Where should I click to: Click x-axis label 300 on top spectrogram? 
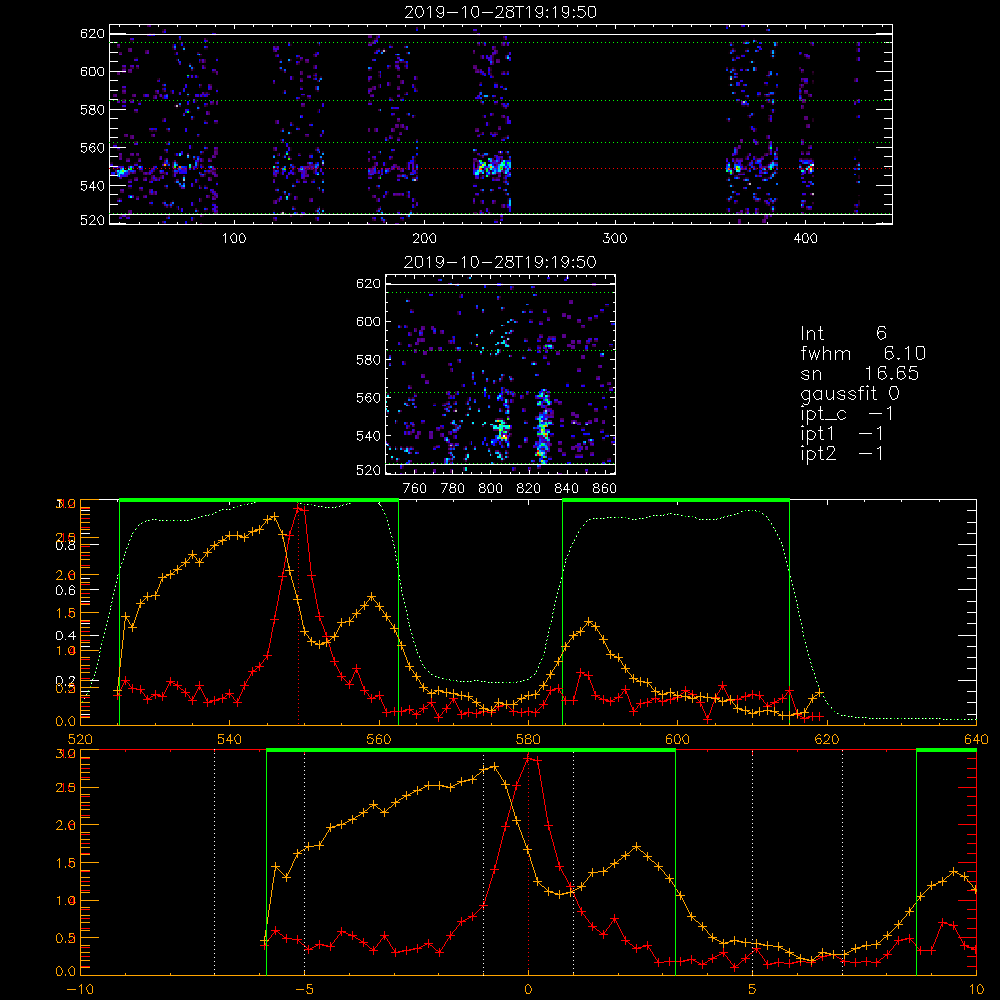pyautogui.click(x=615, y=239)
